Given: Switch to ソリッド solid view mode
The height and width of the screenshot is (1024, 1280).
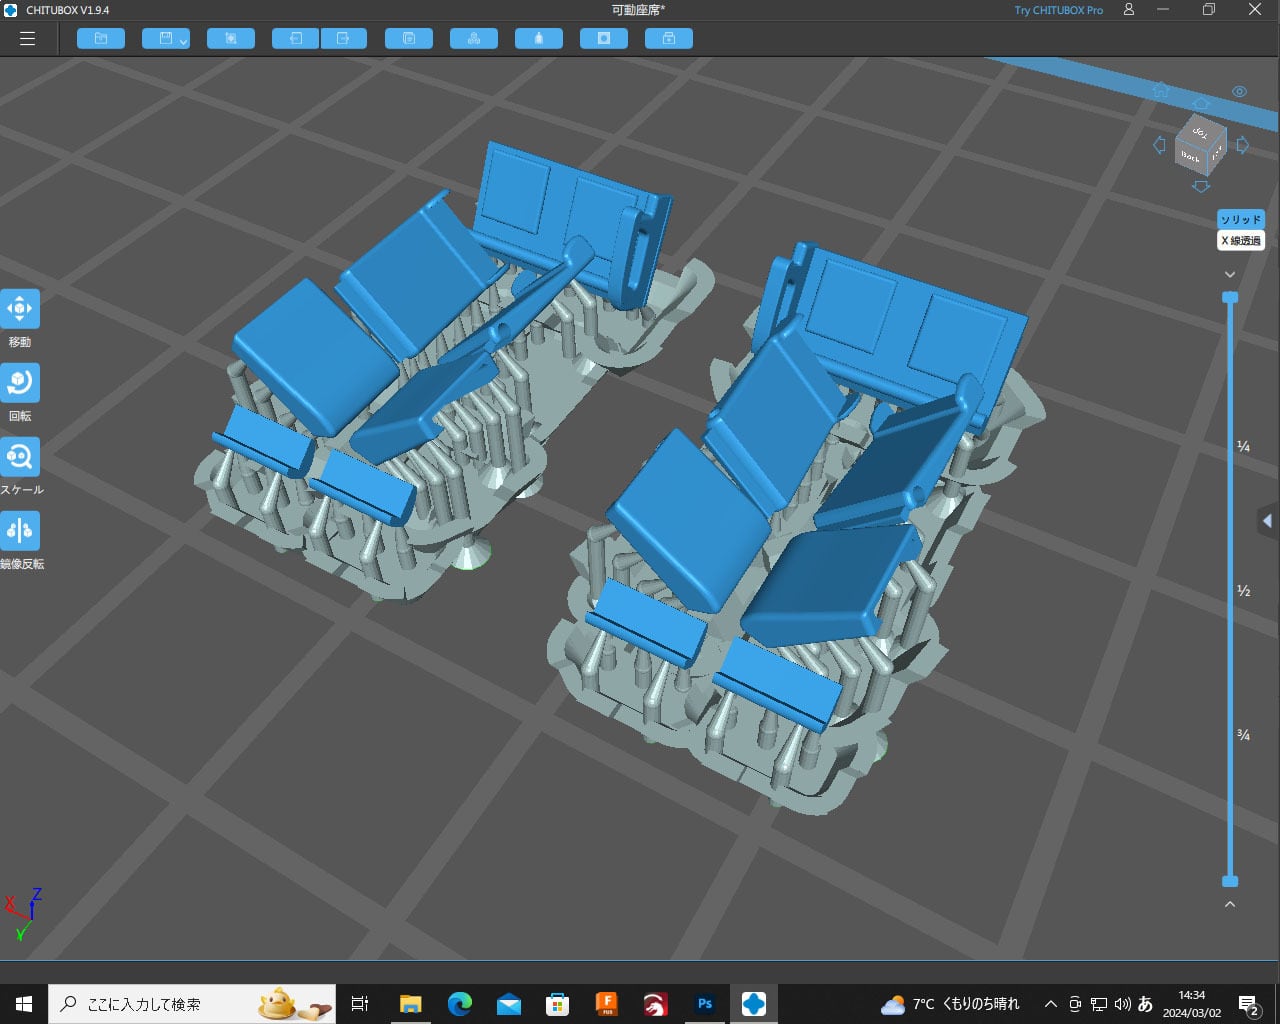Looking at the screenshot, I should (x=1240, y=220).
